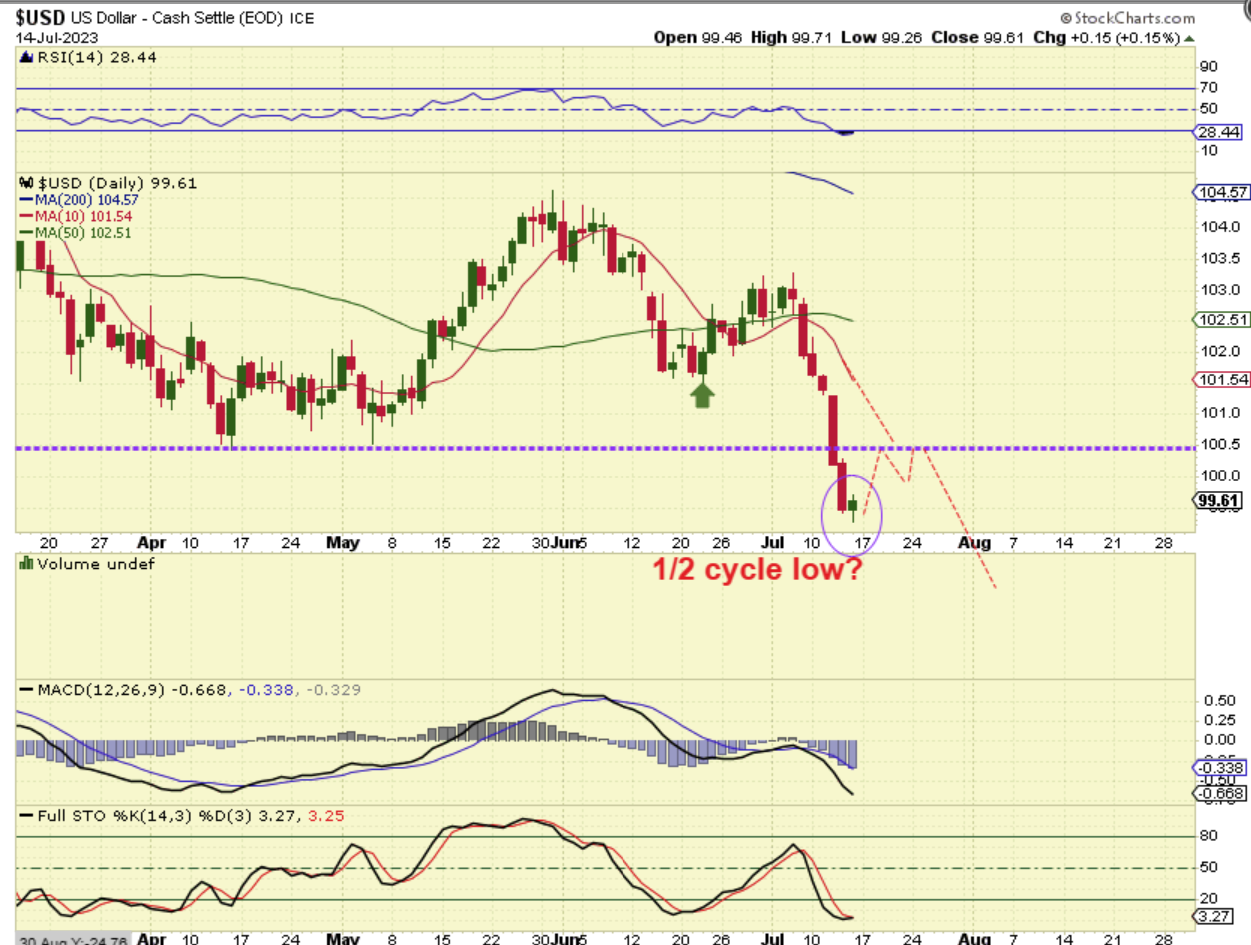Click the -0.338 signal tag on right axis

tap(1220, 768)
